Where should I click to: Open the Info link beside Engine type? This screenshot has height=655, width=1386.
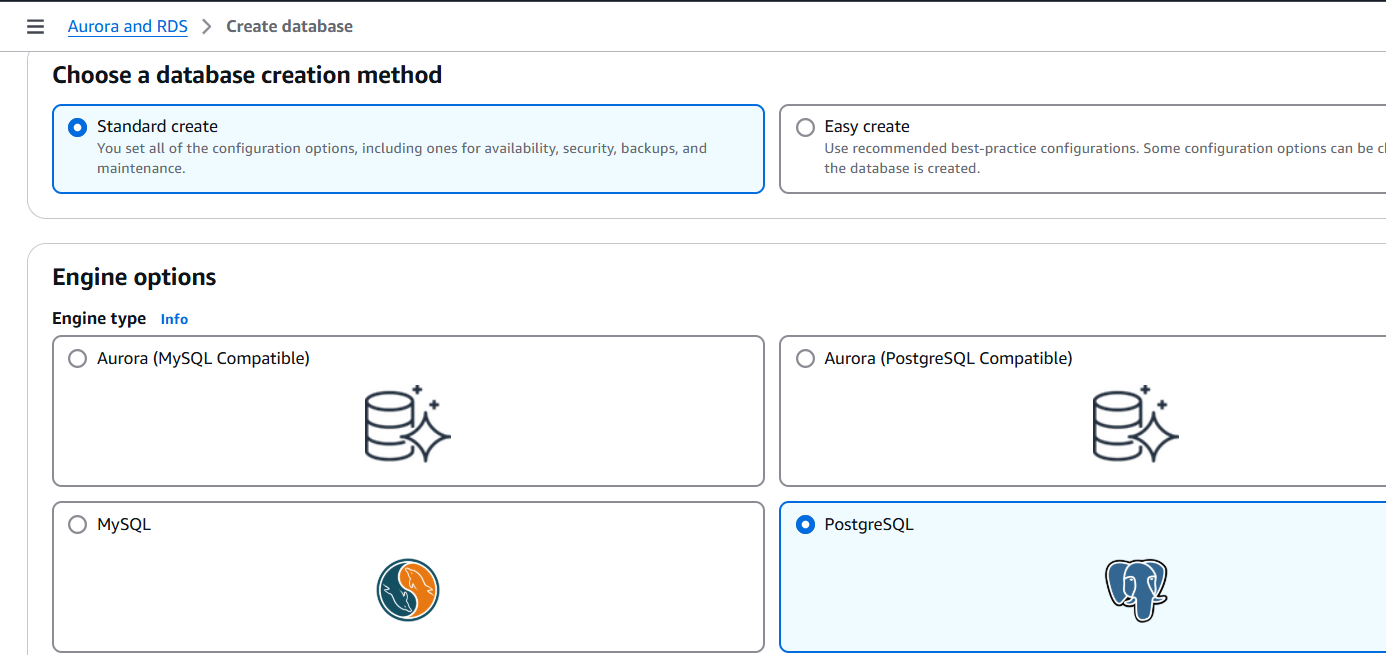[174, 319]
